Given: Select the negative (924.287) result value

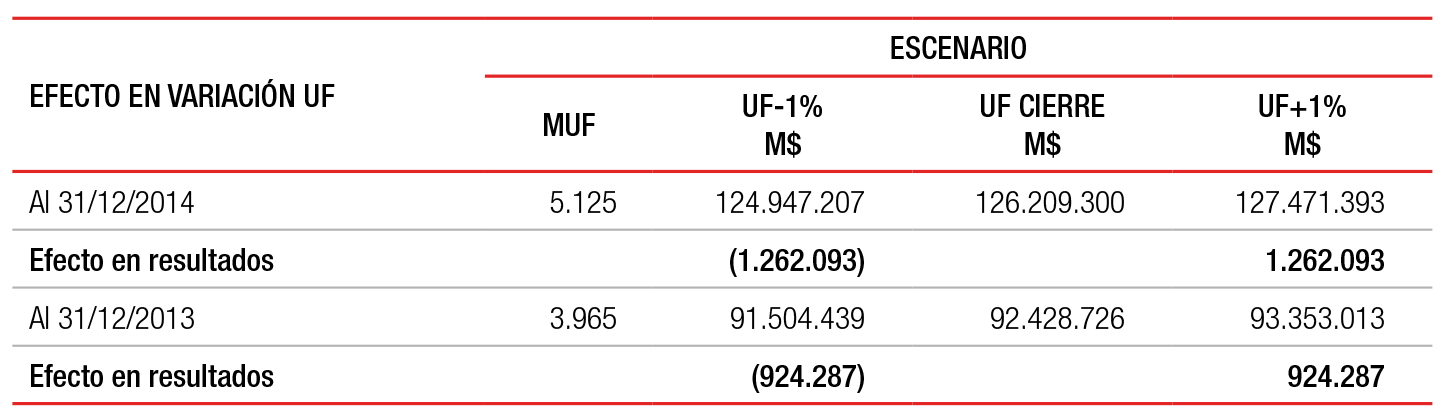Looking at the screenshot, I should [808, 377].
